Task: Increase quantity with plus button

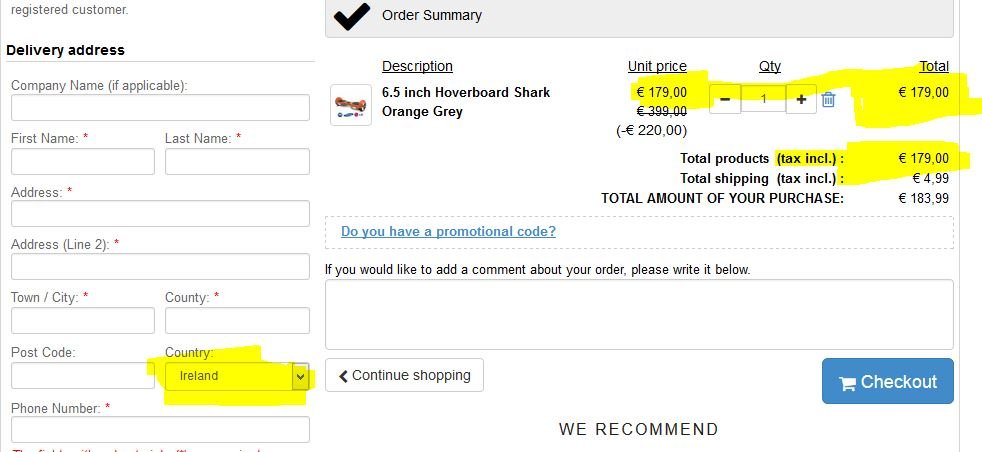Action: pyautogui.click(x=801, y=99)
